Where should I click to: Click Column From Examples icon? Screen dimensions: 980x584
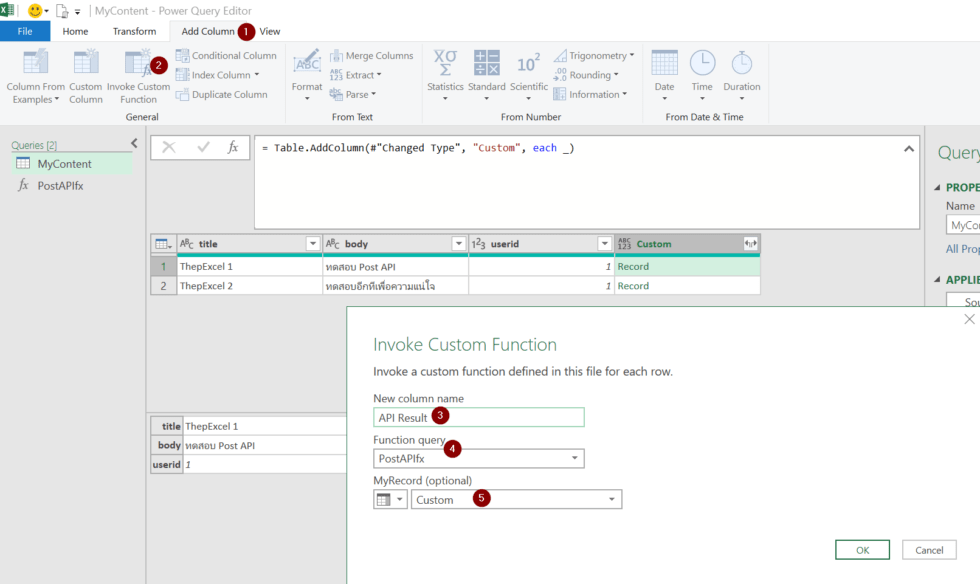pos(36,64)
